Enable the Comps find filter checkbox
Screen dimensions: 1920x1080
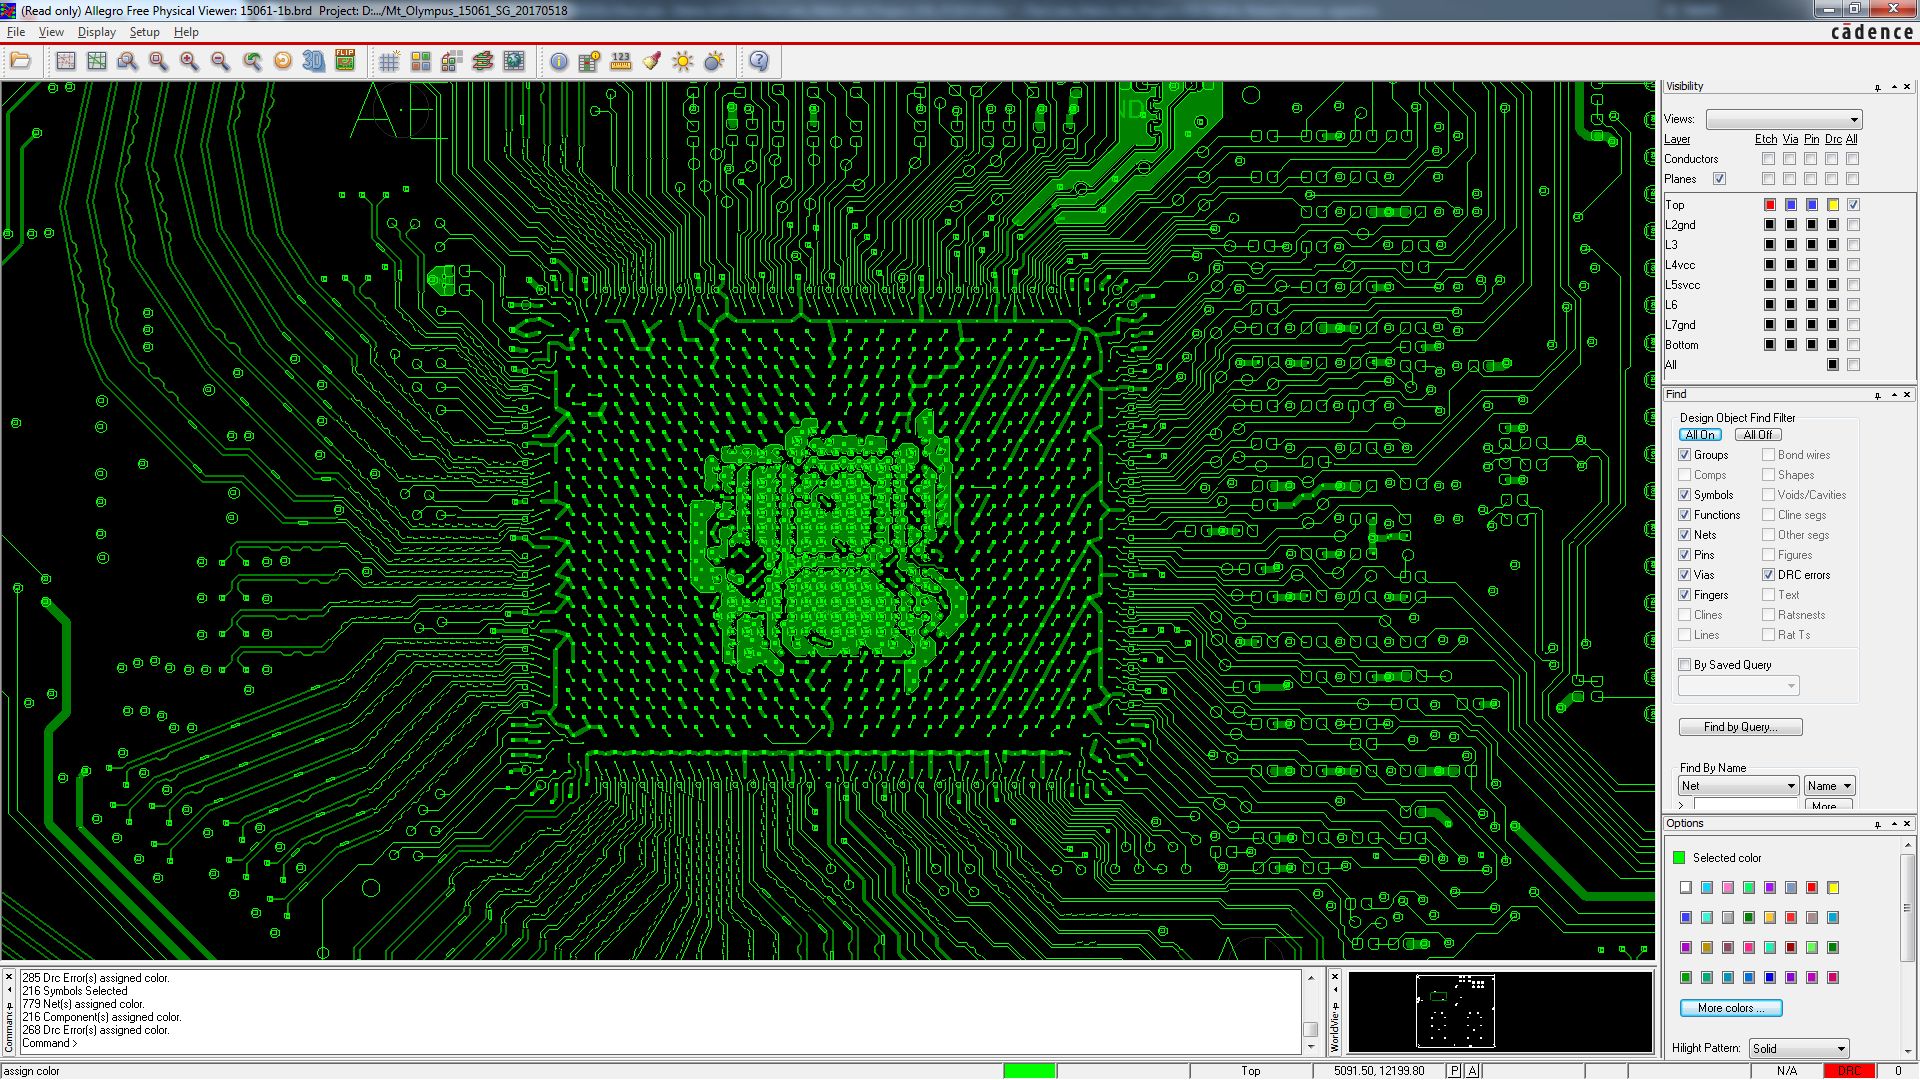pyautogui.click(x=1685, y=475)
